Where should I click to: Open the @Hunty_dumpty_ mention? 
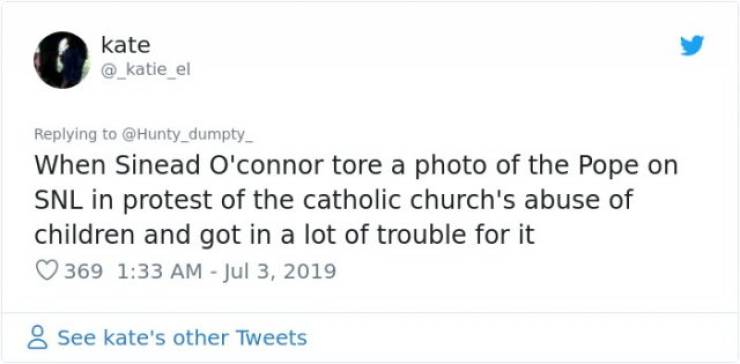pos(187,135)
